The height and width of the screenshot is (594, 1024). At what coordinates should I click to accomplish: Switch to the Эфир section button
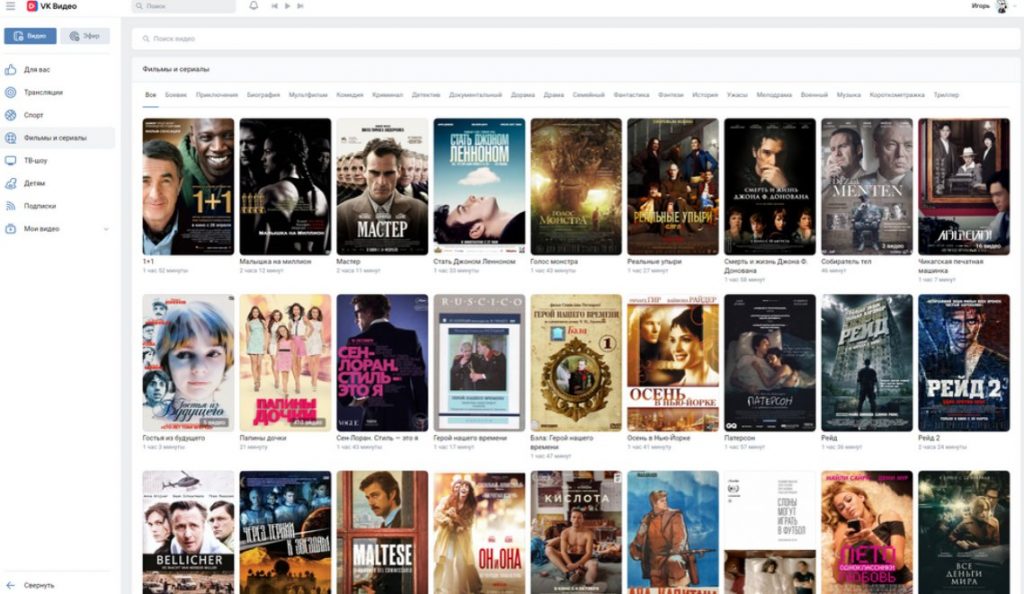[x=85, y=36]
